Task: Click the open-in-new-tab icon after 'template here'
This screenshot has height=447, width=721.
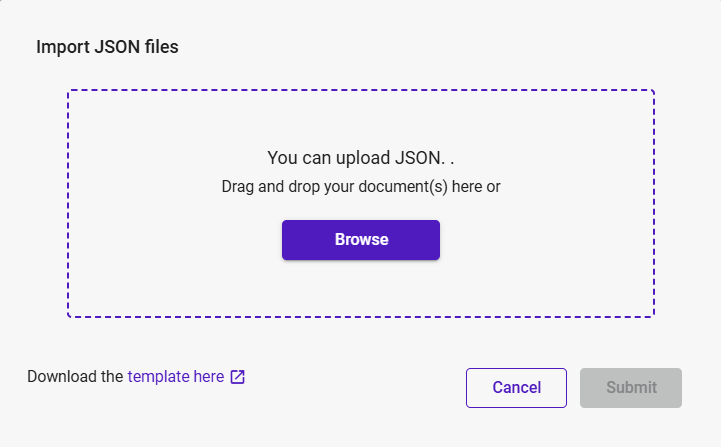Action: tap(237, 377)
